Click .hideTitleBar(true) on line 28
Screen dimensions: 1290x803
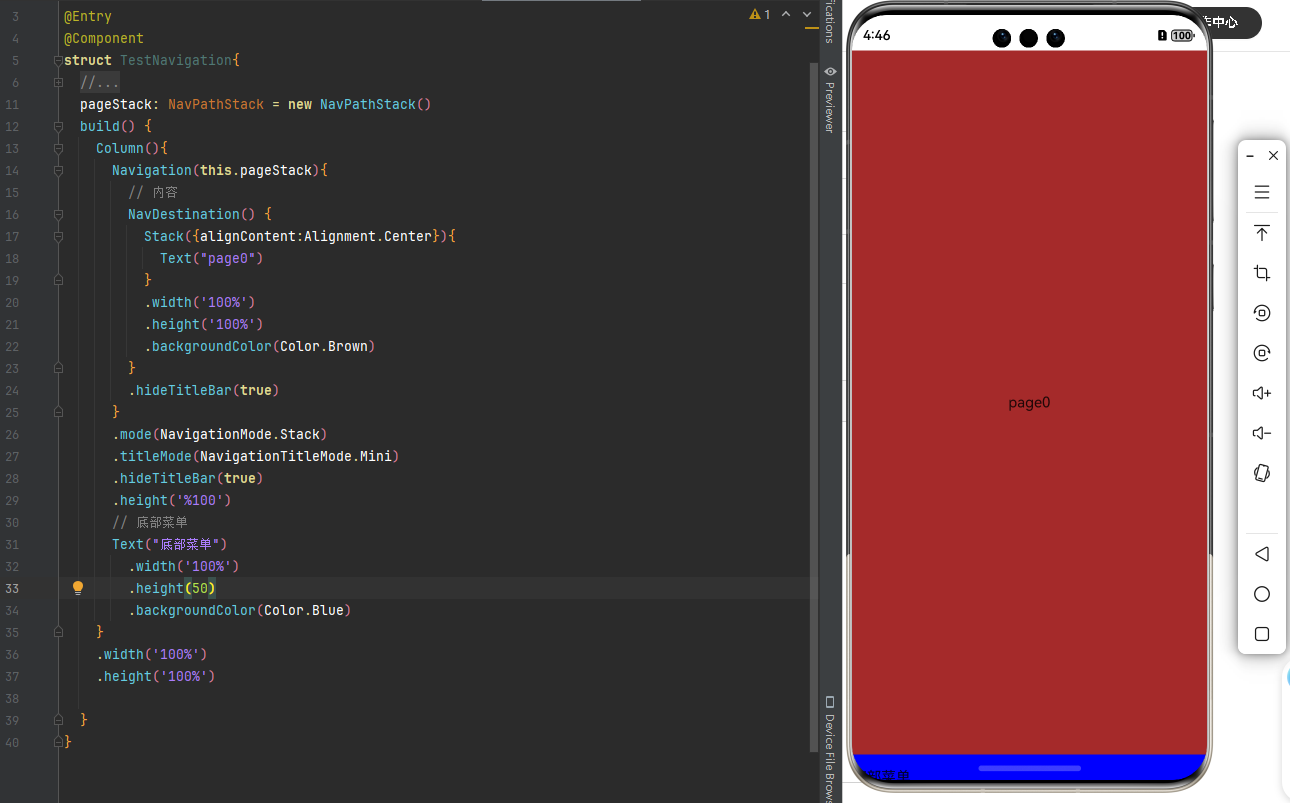tap(188, 478)
